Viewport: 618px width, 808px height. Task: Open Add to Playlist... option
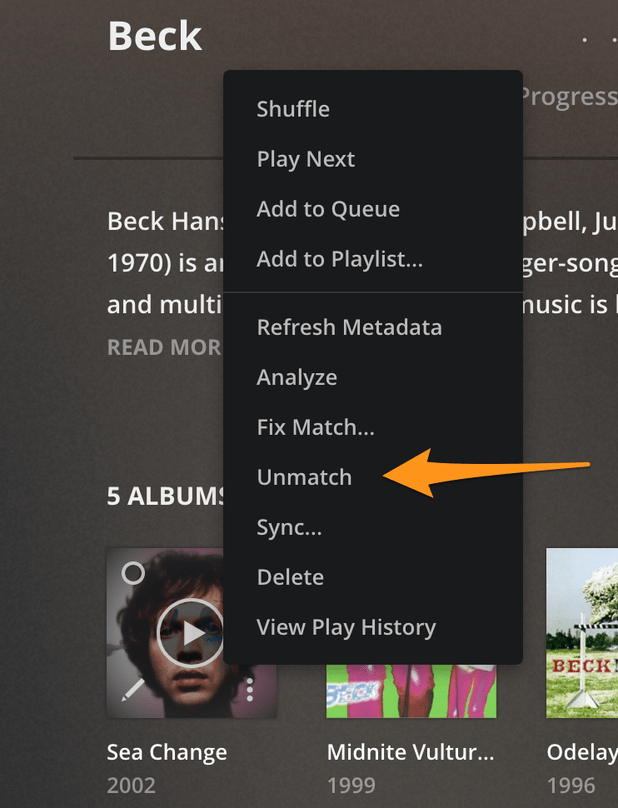pos(373,259)
